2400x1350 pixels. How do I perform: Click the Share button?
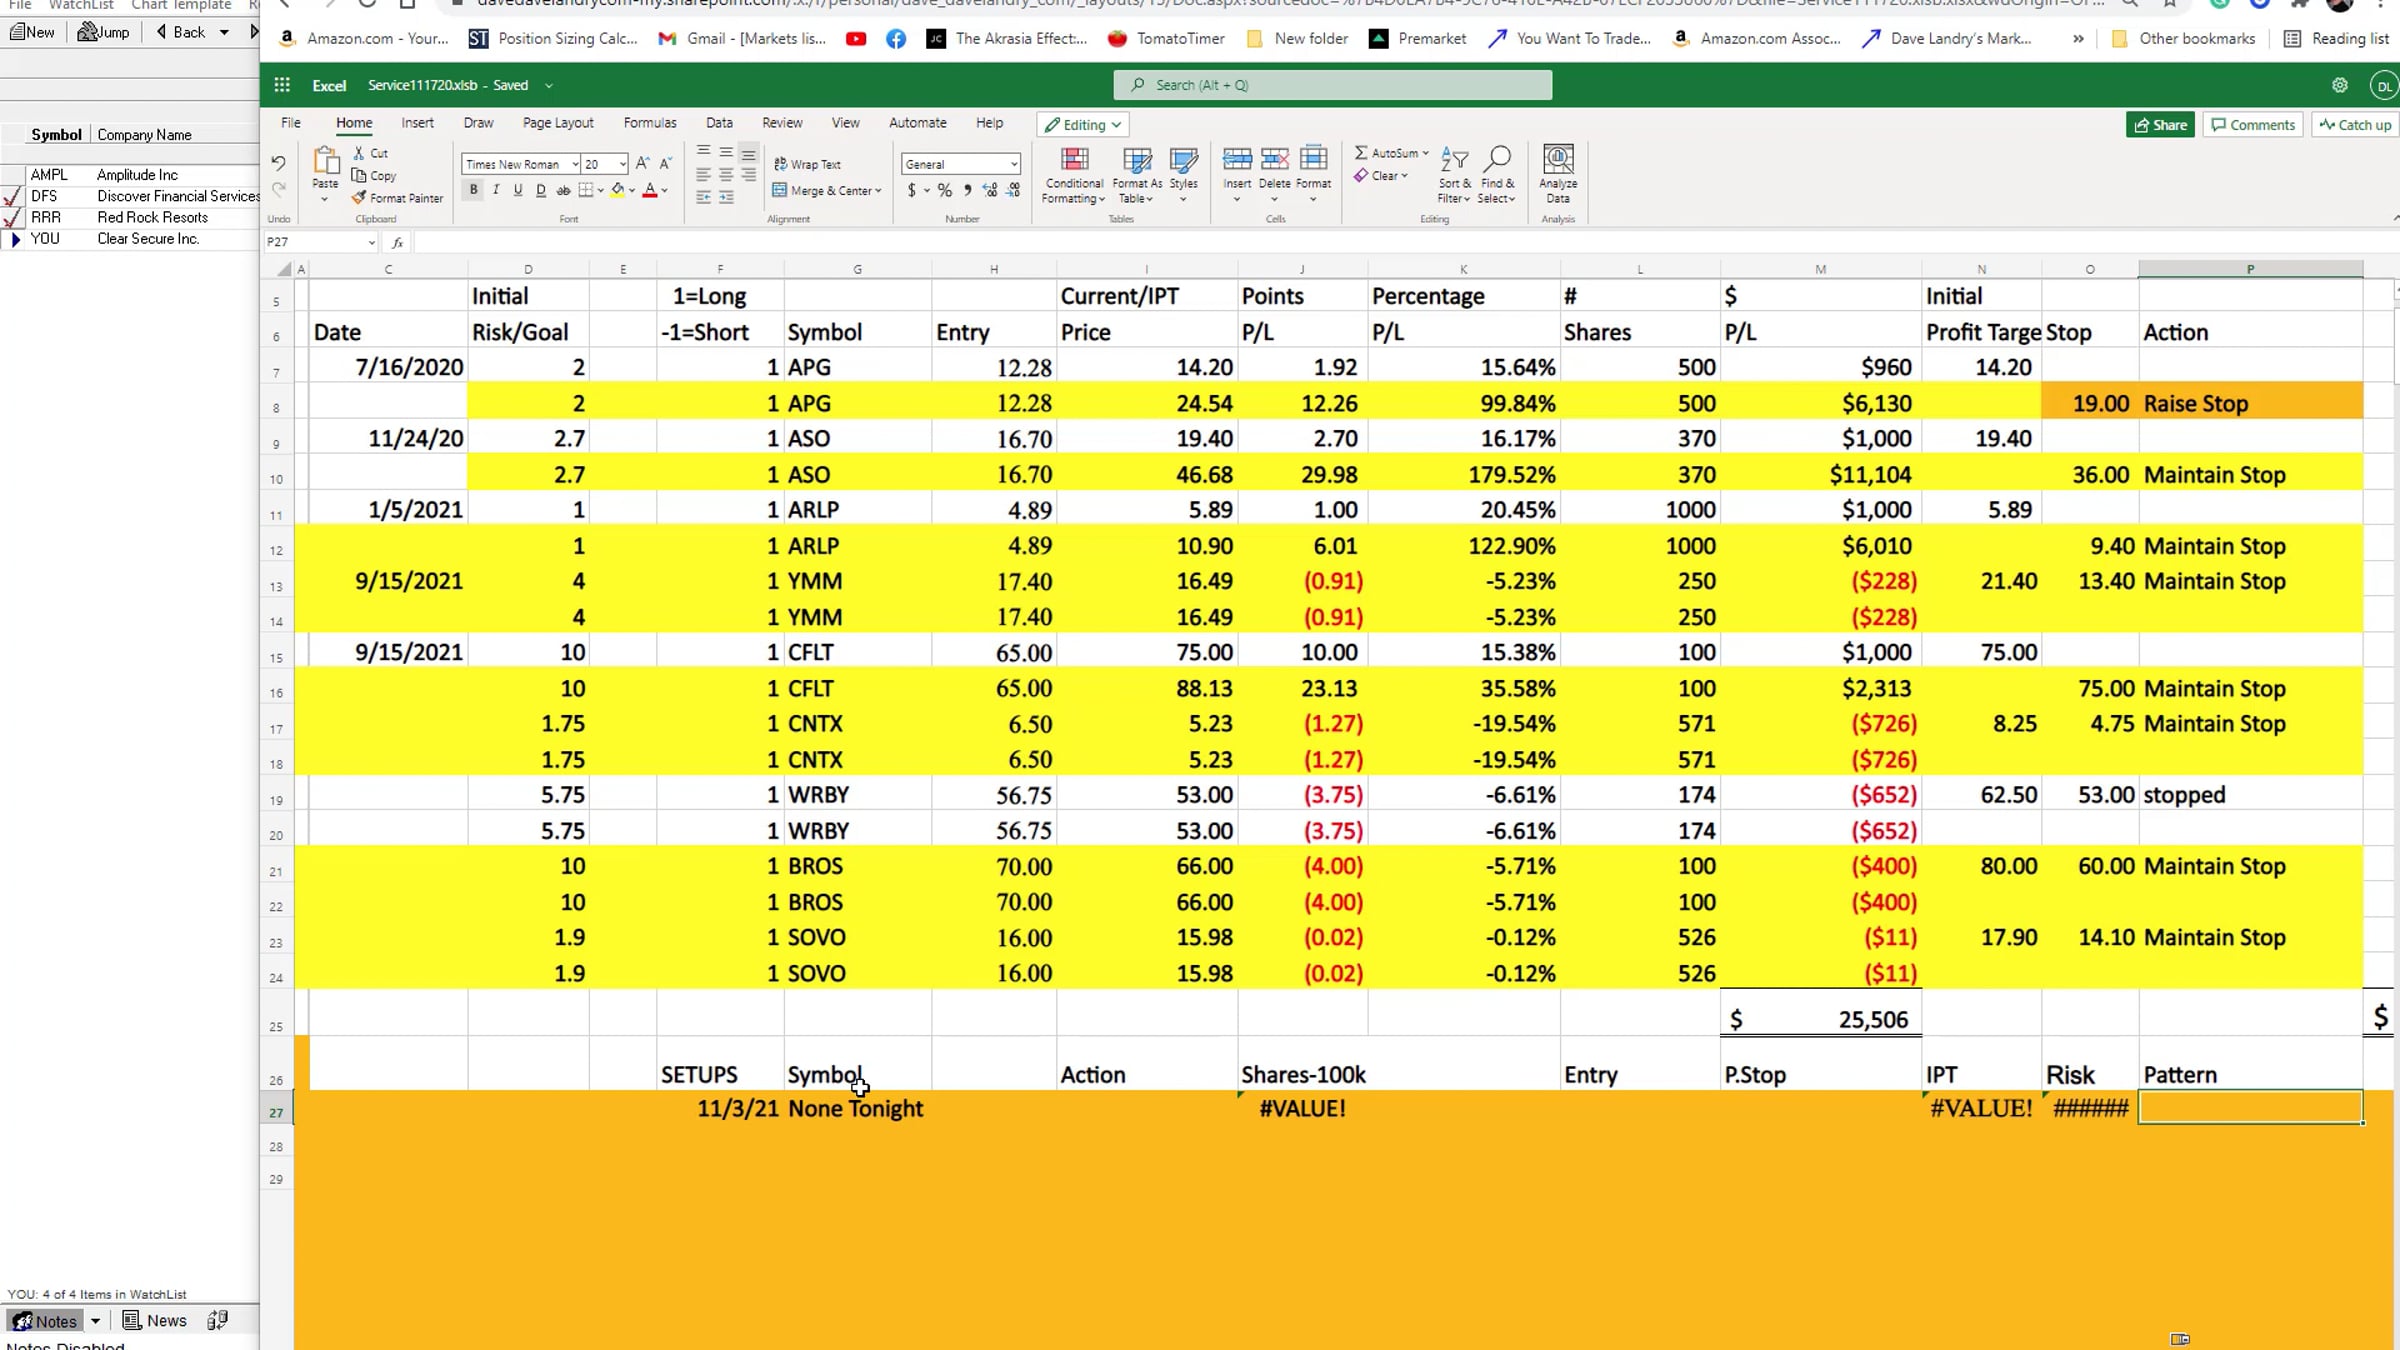coord(2160,125)
